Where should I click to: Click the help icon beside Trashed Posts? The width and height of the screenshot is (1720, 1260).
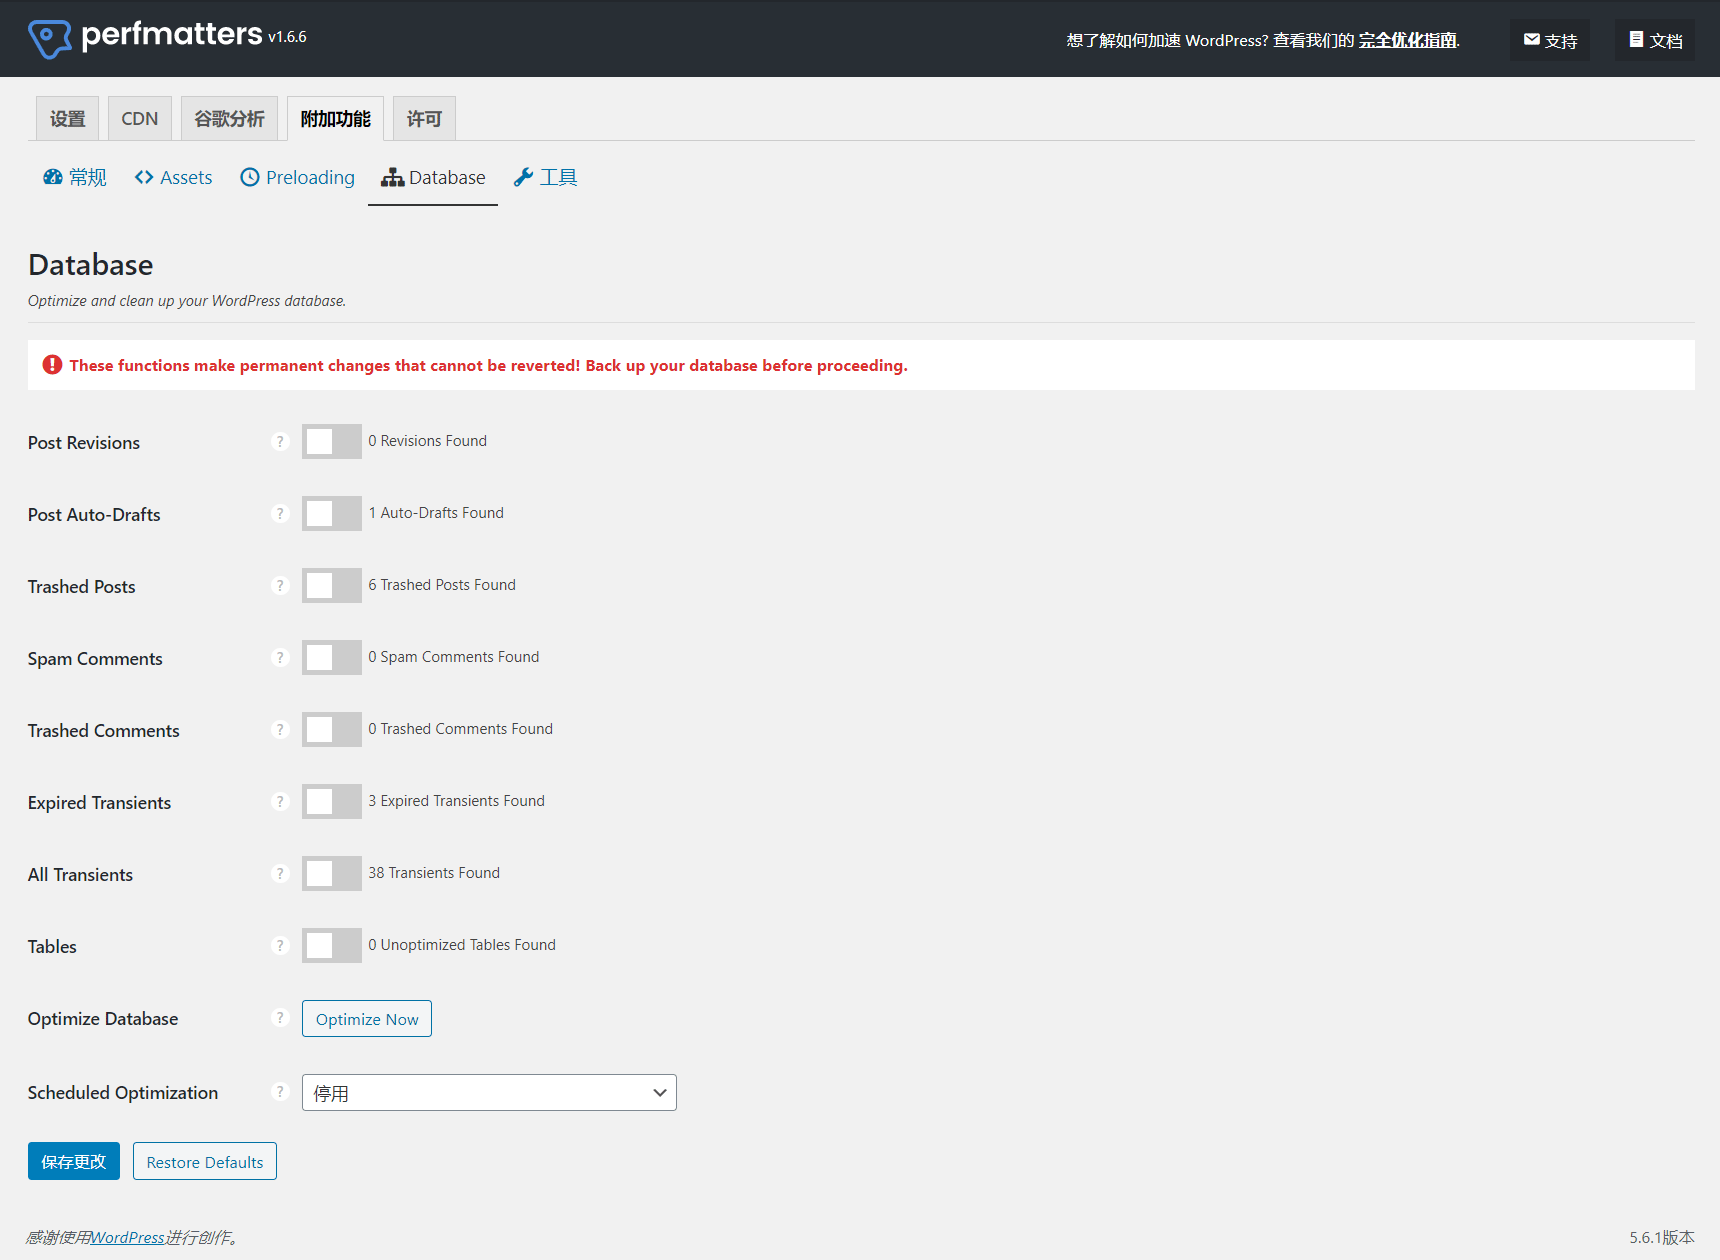coord(280,585)
